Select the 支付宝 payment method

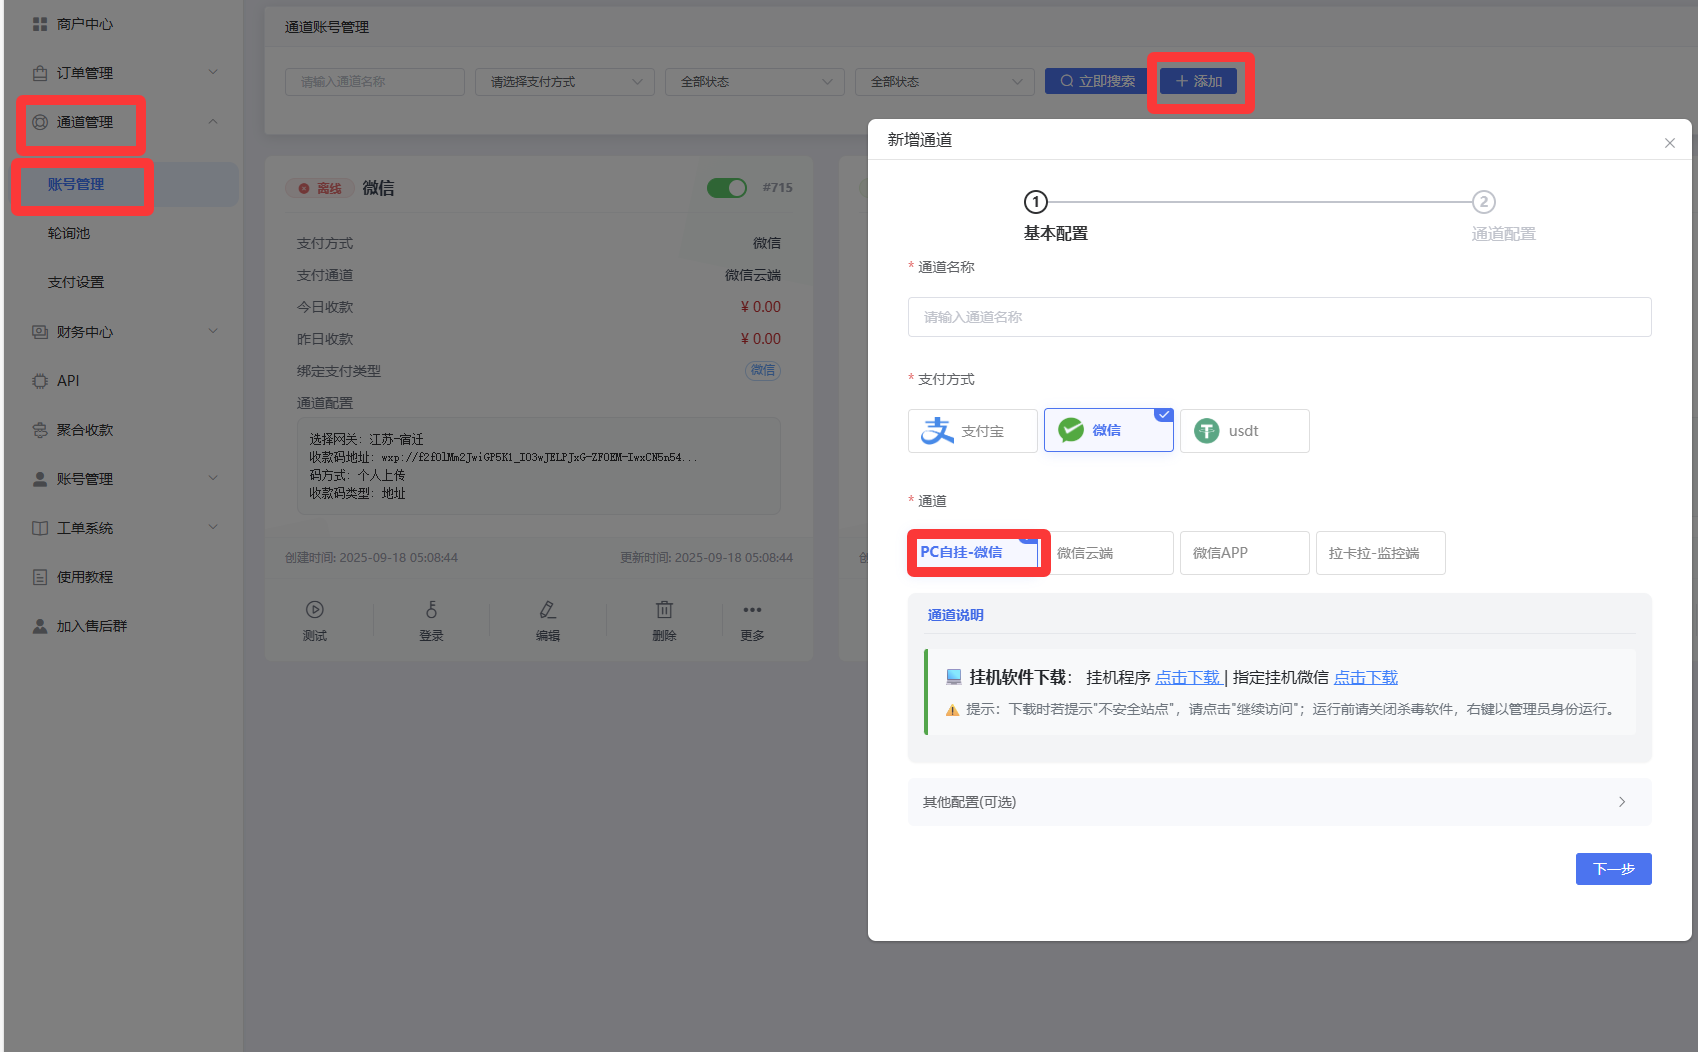point(972,431)
